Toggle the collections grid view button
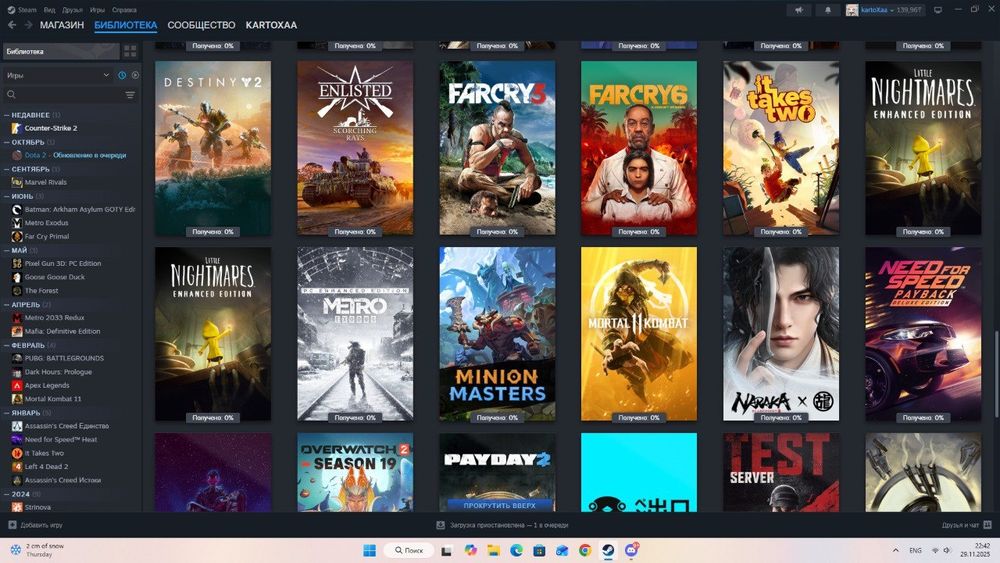This screenshot has width=1000, height=563. tap(130, 52)
